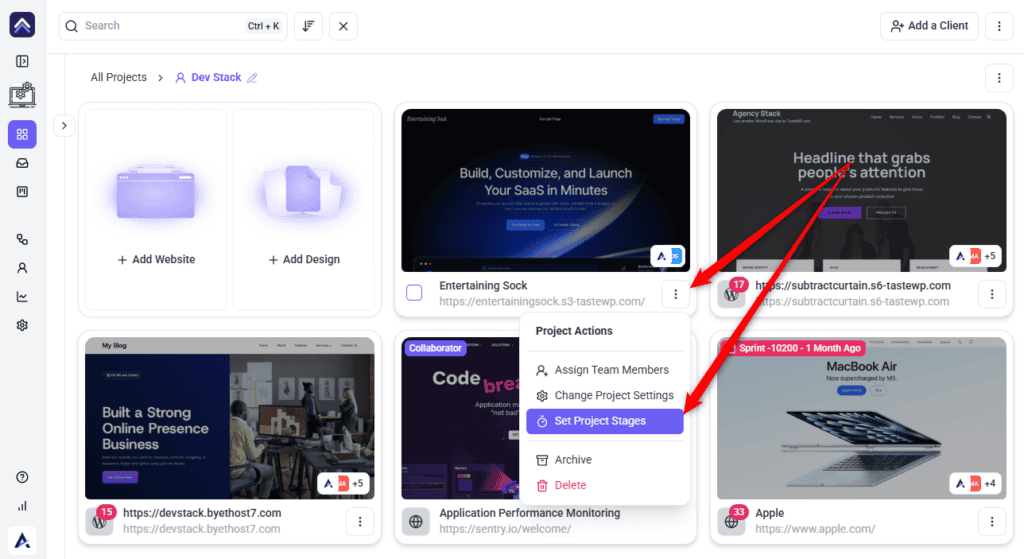Screen dimensions: 1024x559
Task: Click the WordPress icon on subtractcurtain card
Action: [x=731, y=295]
